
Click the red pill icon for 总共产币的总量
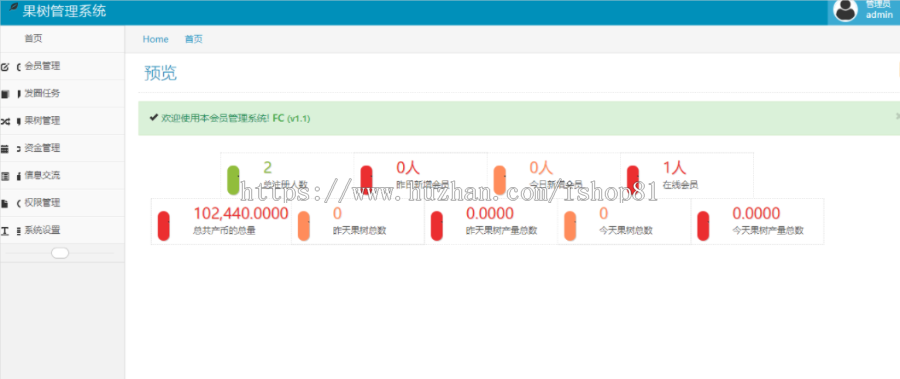[164, 226]
